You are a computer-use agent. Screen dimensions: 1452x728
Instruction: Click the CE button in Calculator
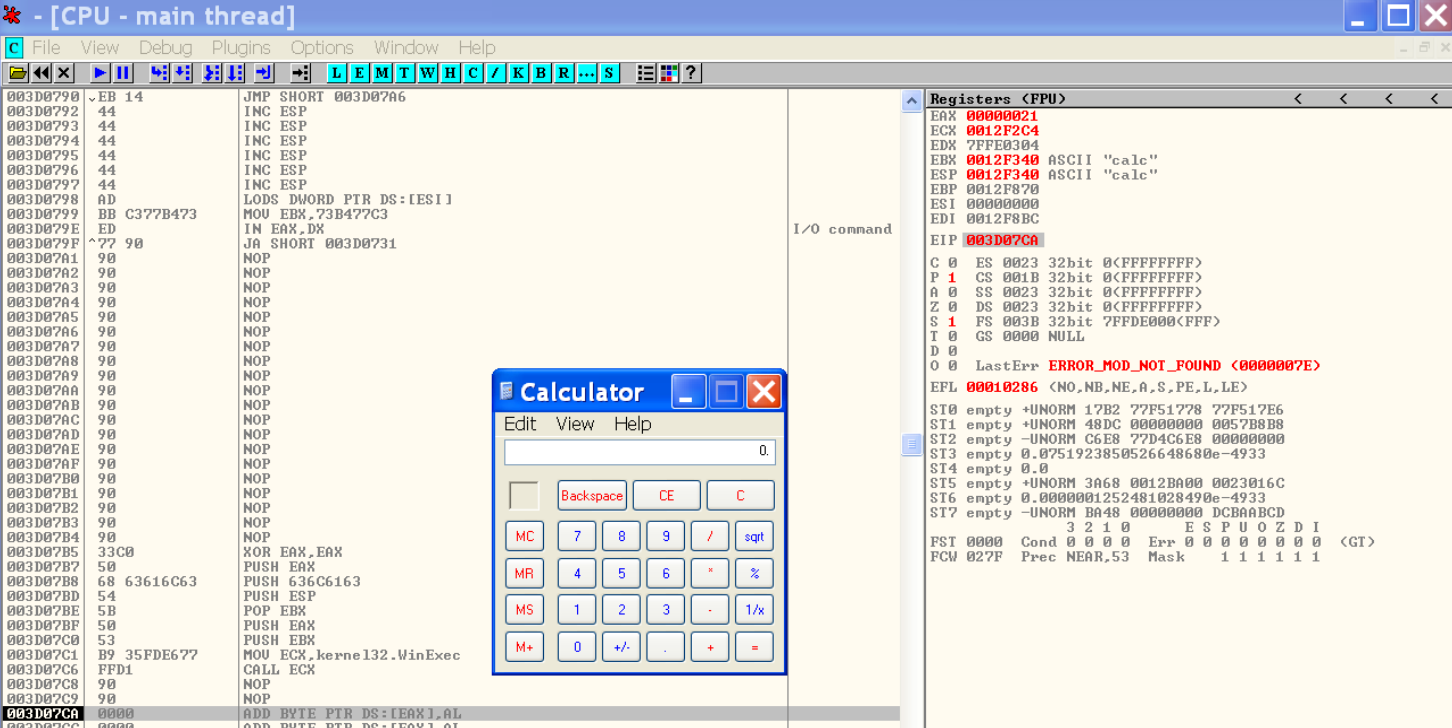click(666, 496)
